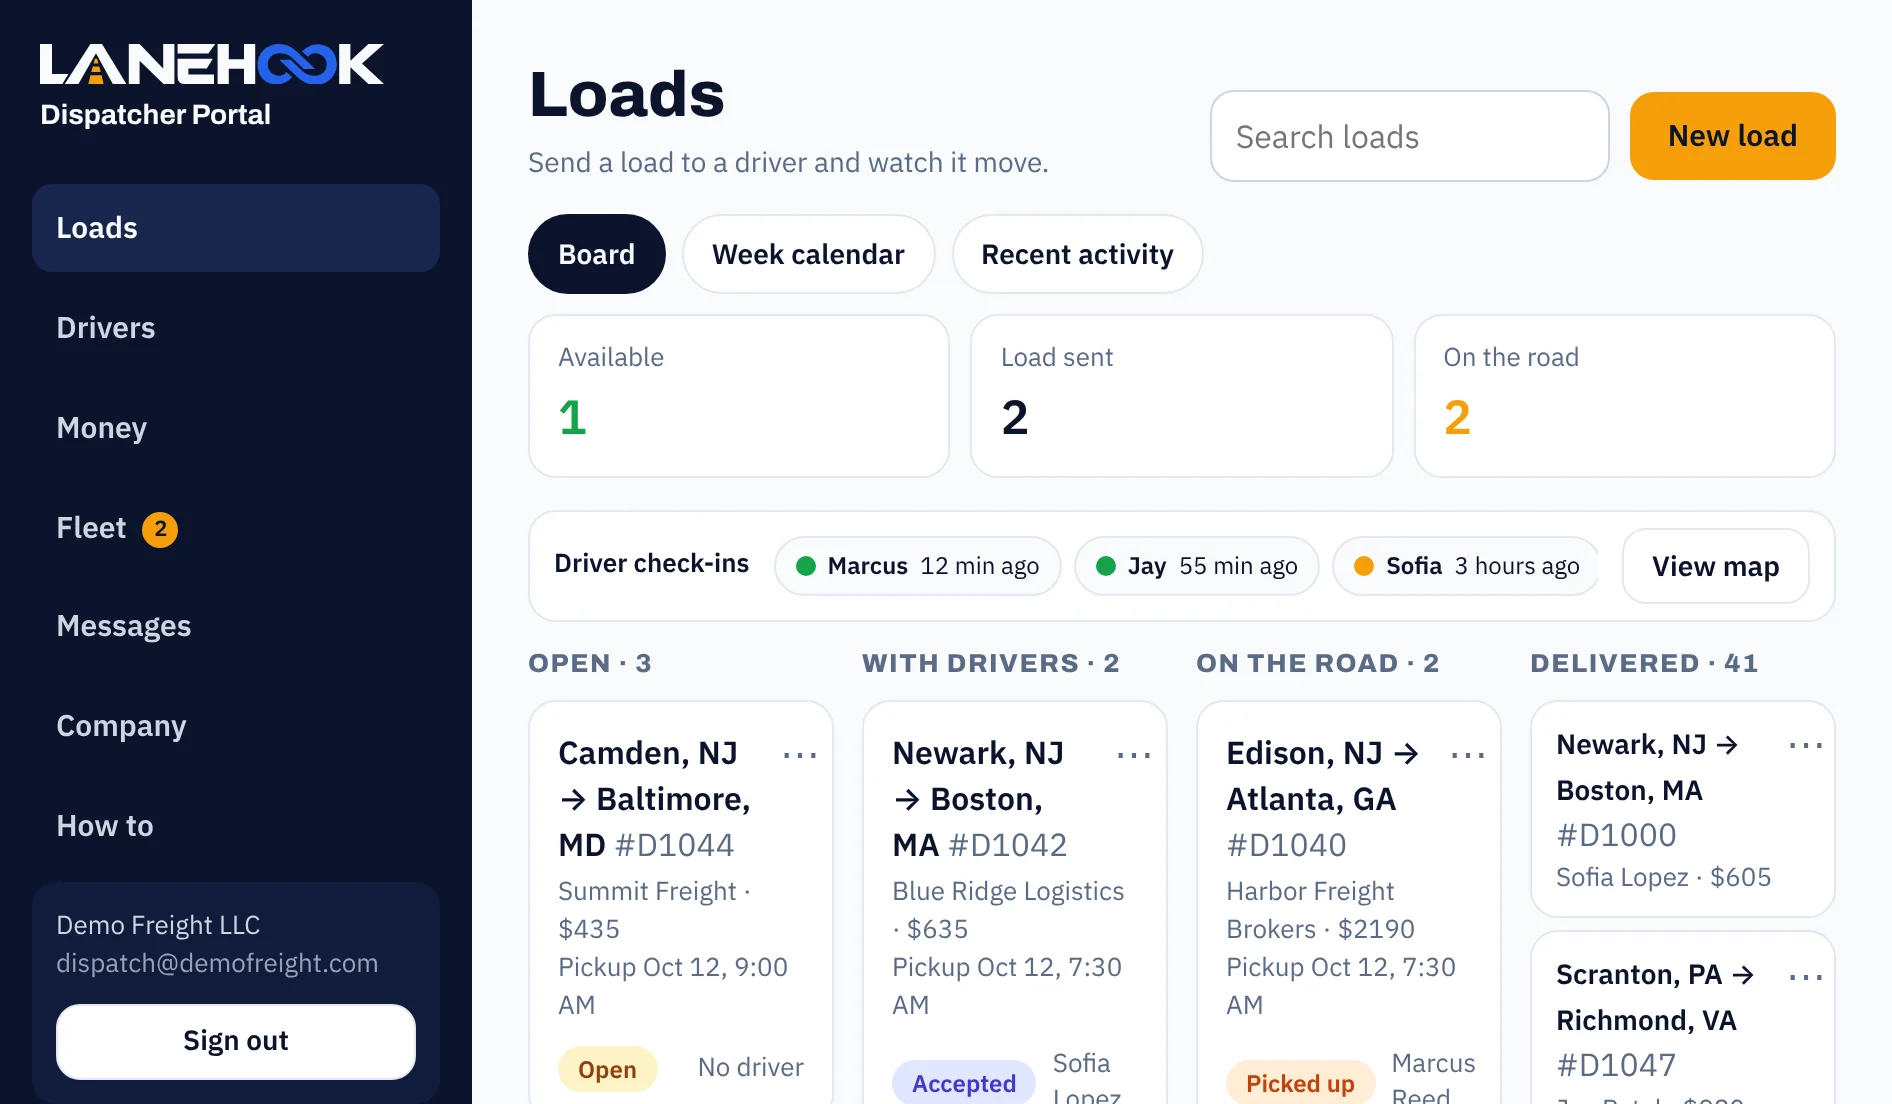Image resolution: width=1892 pixels, height=1104 pixels.
Task: Click the Picked up status badge on #D1040
Action: (1300, 1083)
